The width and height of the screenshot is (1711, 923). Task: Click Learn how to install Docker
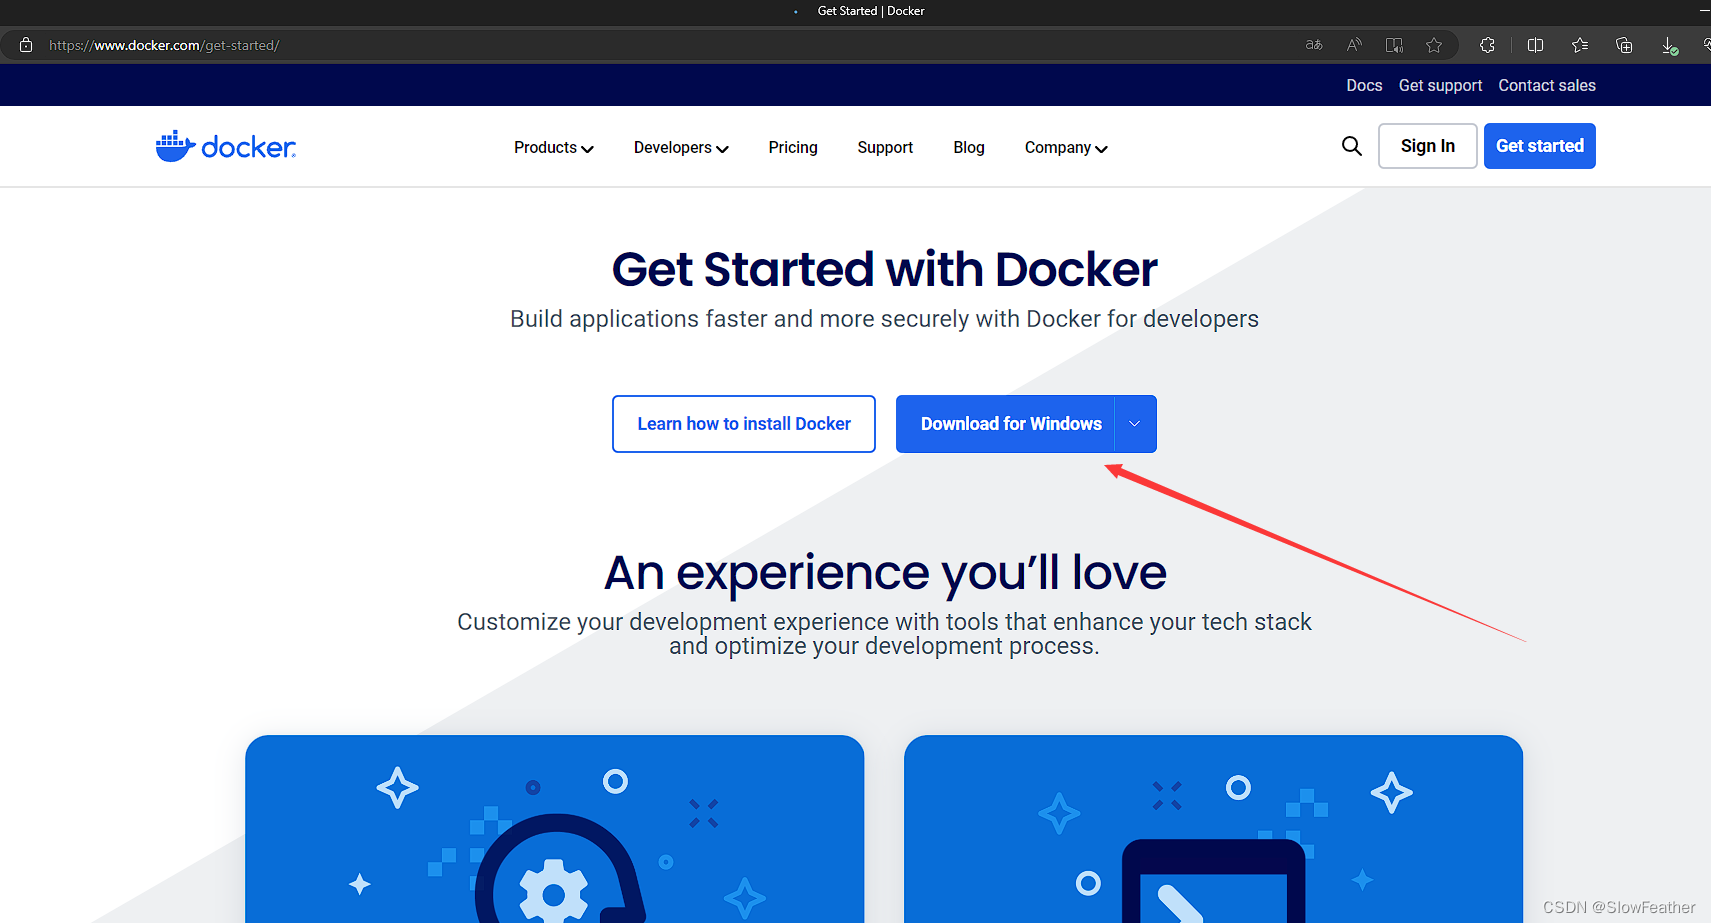click(744, 424)
